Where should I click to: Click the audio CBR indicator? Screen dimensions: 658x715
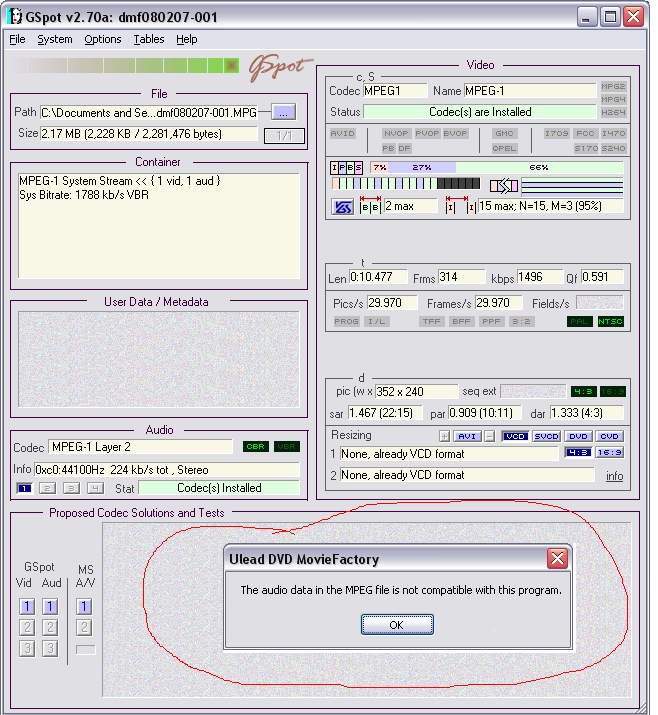click(x=255, y=446)
